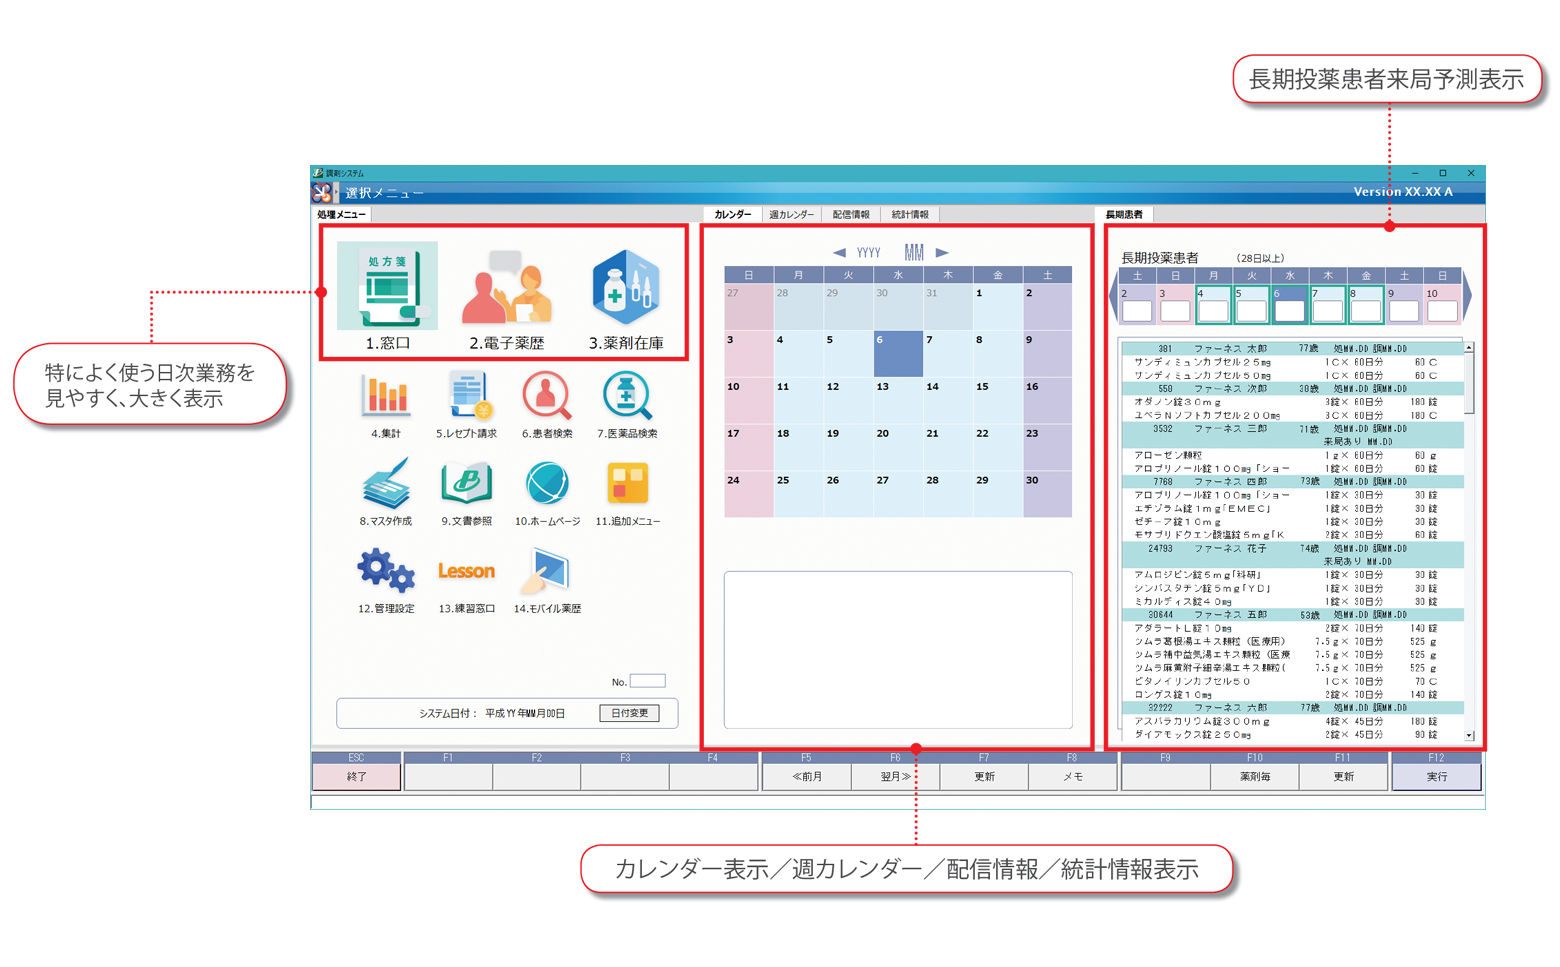Screen dimensions: 1560x967
Task: Click the 6.患者検索 patient search icon
Action: tap(547, 396)
